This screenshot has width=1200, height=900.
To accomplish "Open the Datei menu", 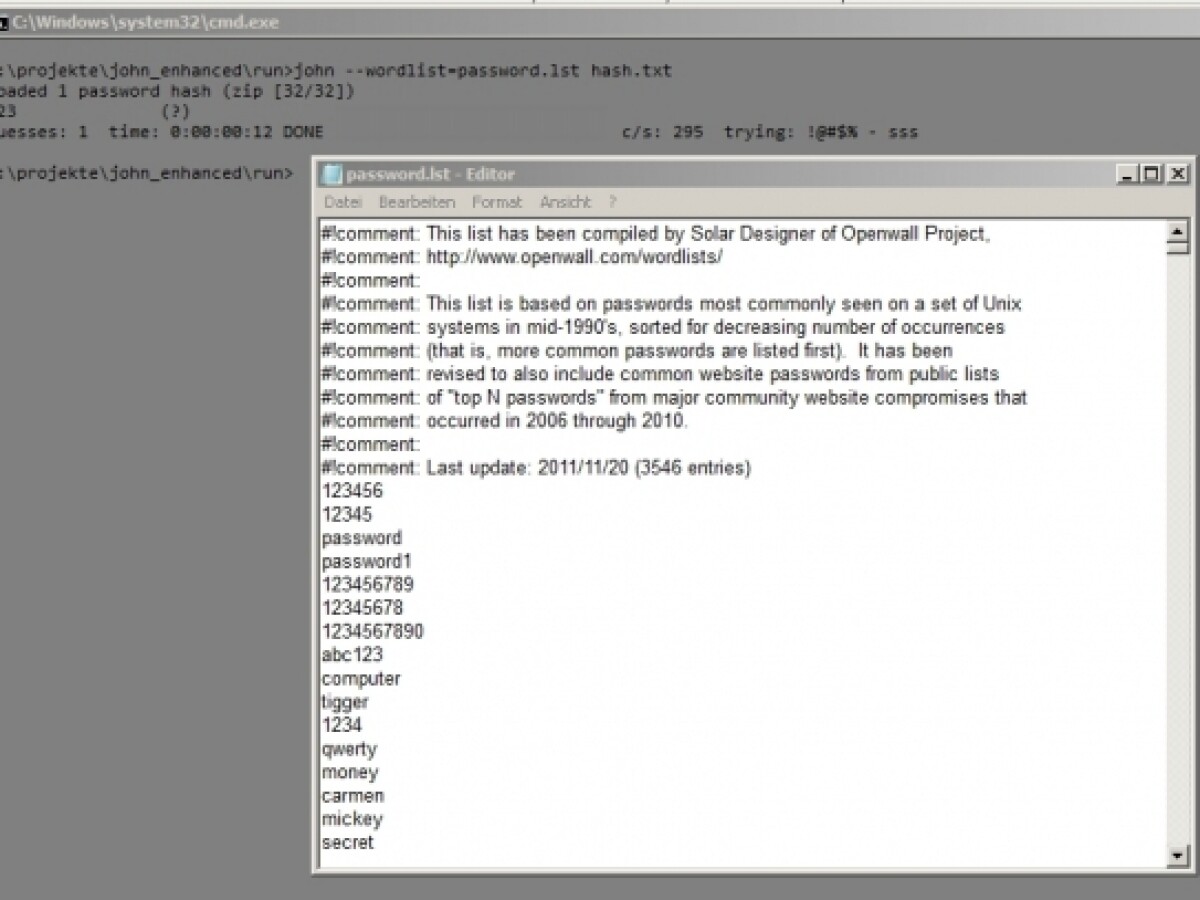I will point(342,202).
